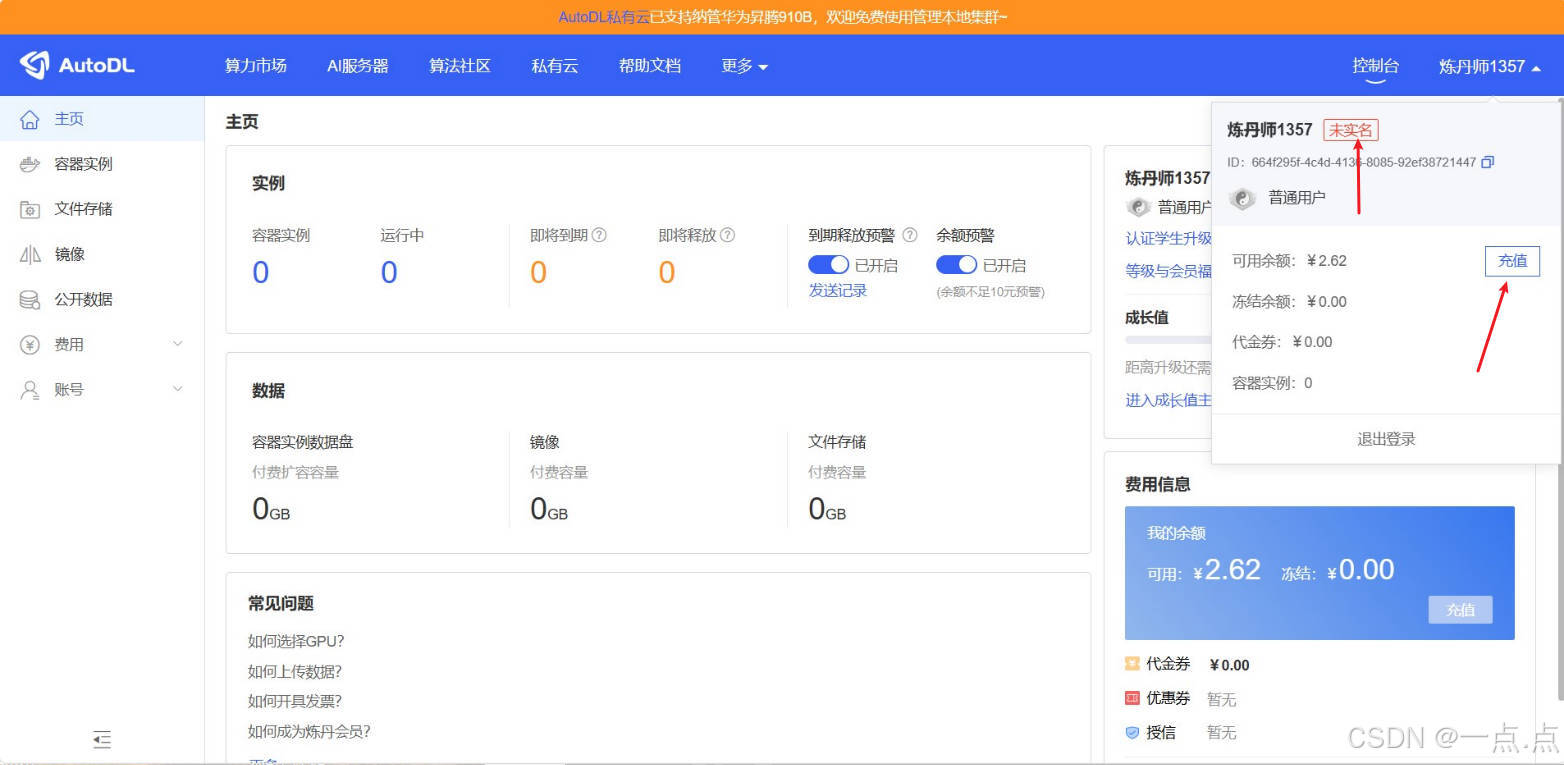Screen dimensions: 1564x765
Task: Toggle the 余额预警 switch
Action: (x=956, y=265)
